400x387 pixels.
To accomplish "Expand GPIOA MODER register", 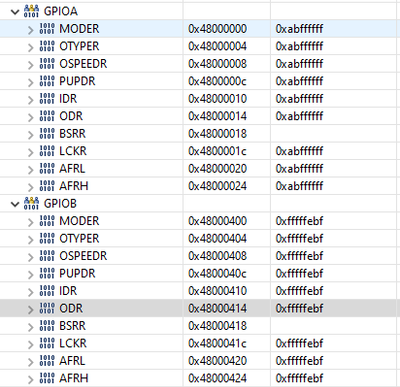I will [x=31, y=30].
